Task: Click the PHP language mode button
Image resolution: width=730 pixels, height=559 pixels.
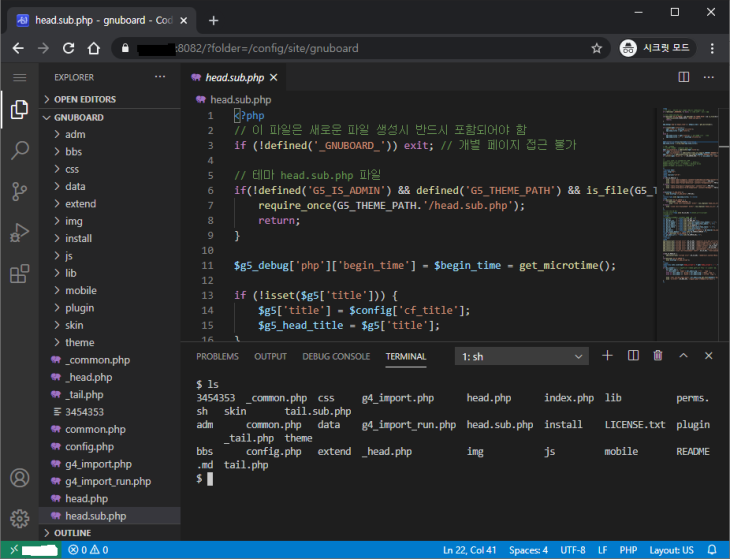Action: click(628, 550)
